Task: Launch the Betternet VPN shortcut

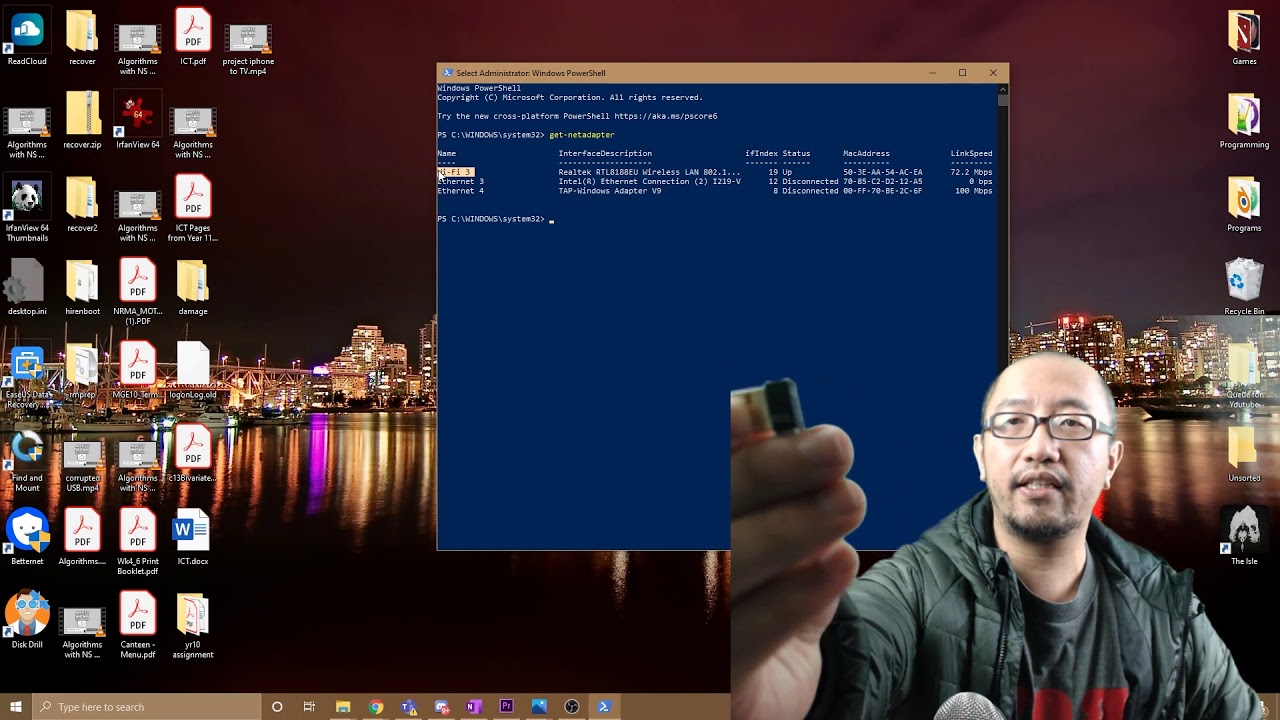Action: 27,537
